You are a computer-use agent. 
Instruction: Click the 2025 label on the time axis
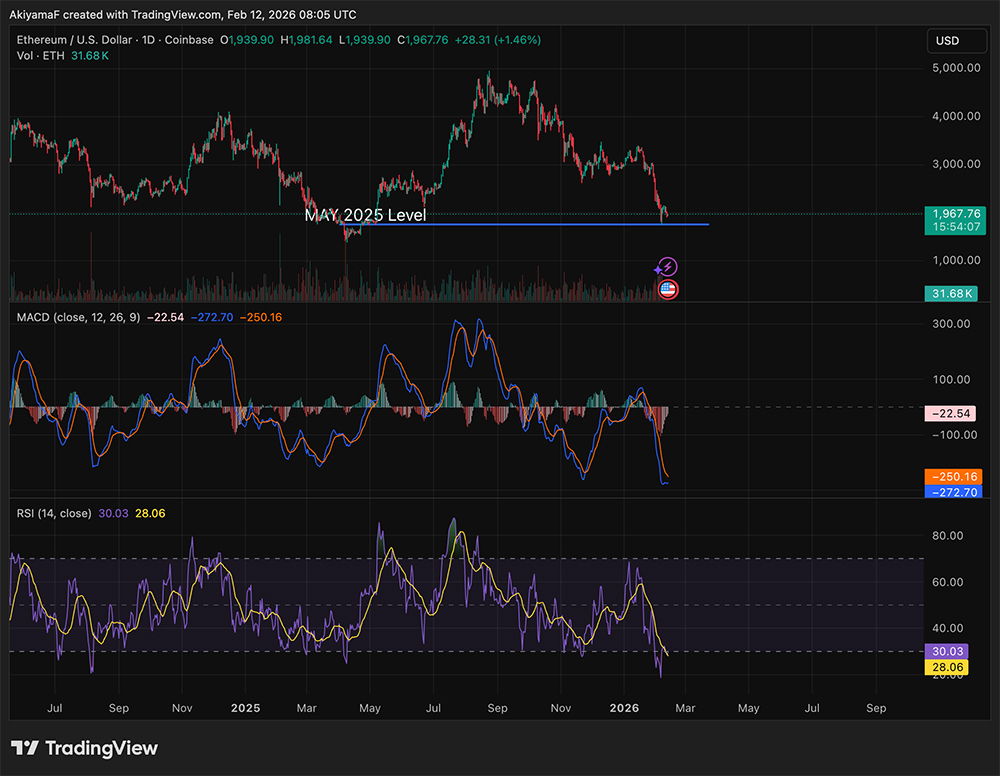click(x=245, y=708)
